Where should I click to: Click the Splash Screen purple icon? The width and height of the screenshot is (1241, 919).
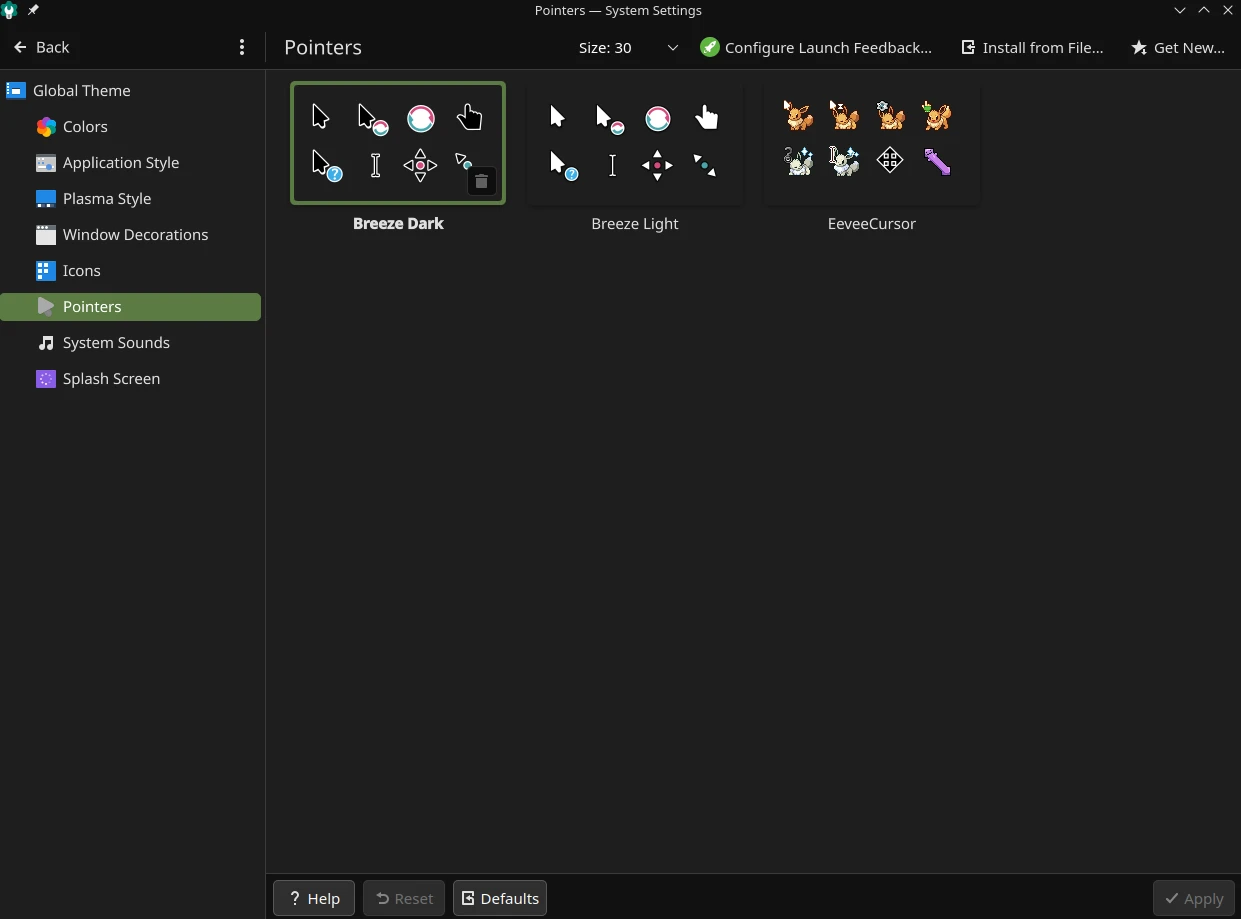46,379
